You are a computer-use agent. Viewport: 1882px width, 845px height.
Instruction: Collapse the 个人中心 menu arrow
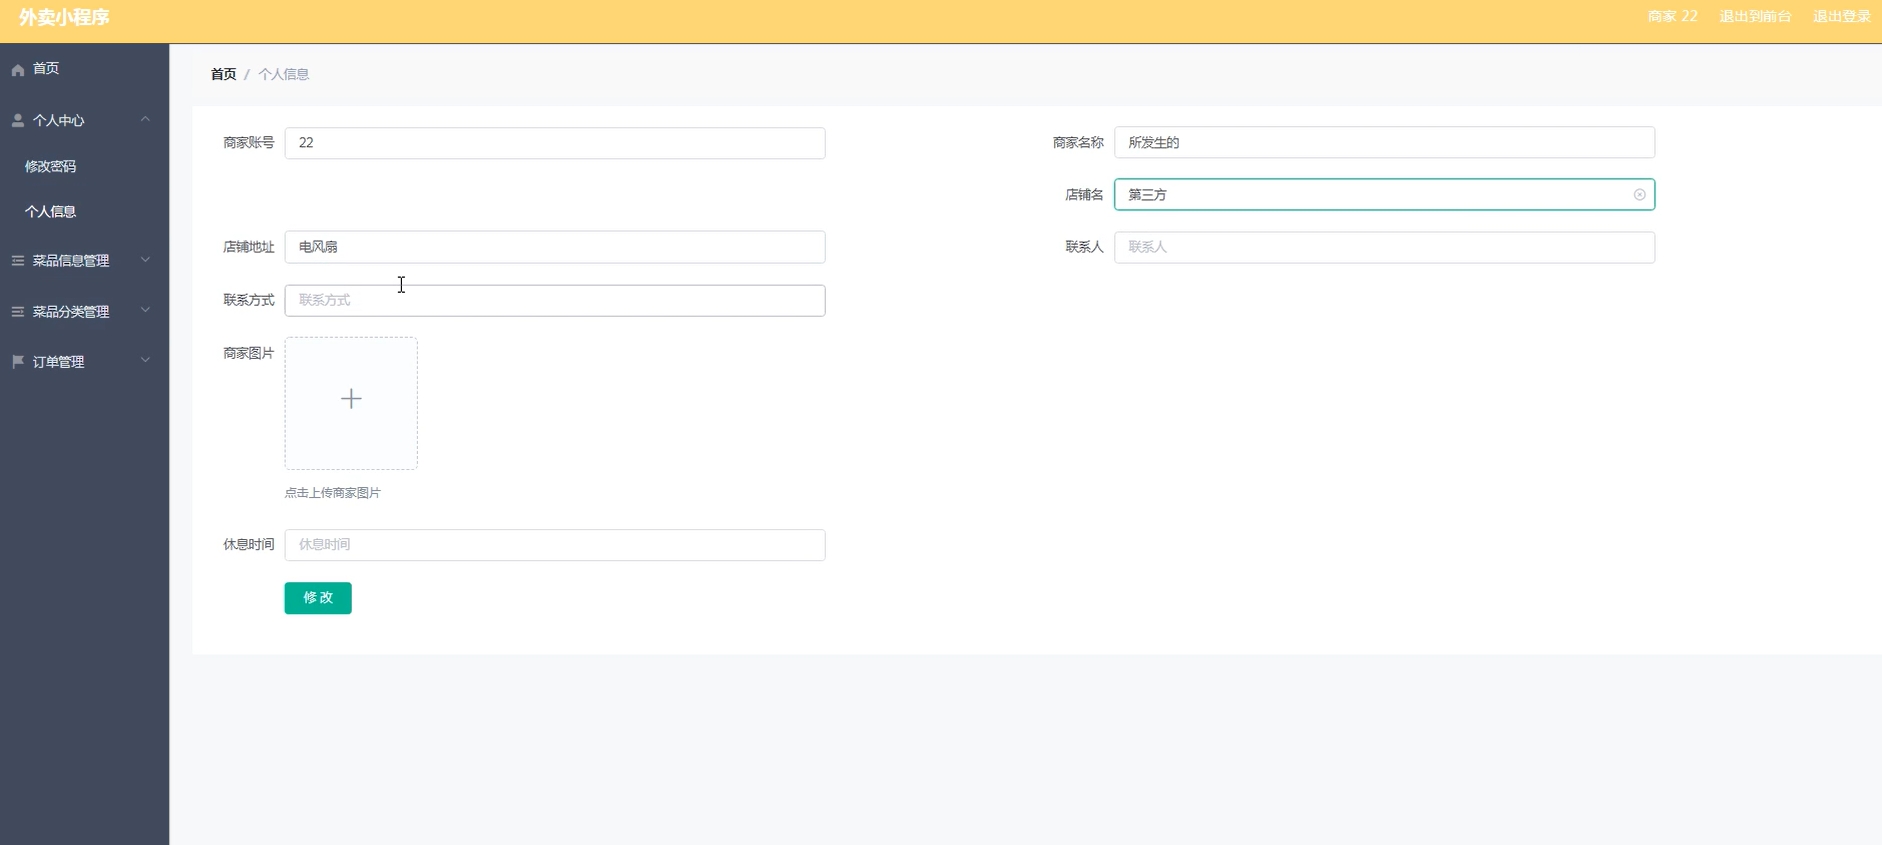click(x=145, y=119)
